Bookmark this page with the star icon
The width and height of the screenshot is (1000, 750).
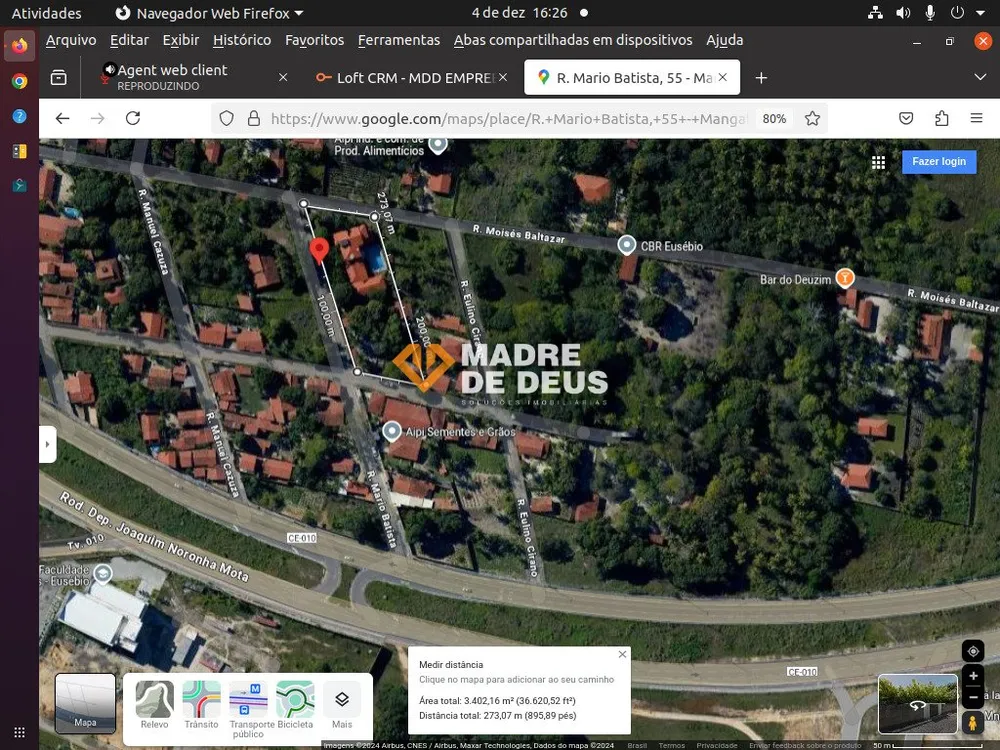(x=812, y=119)
